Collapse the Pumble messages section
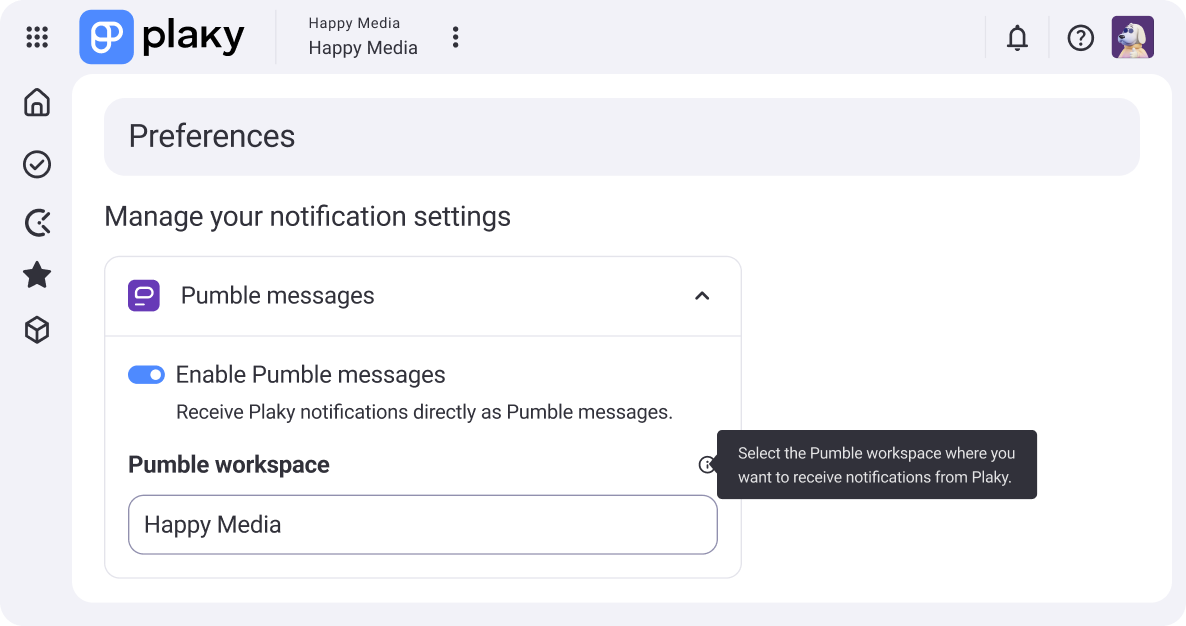Viewport: 1186px width, 626px height. click(702, 296)
